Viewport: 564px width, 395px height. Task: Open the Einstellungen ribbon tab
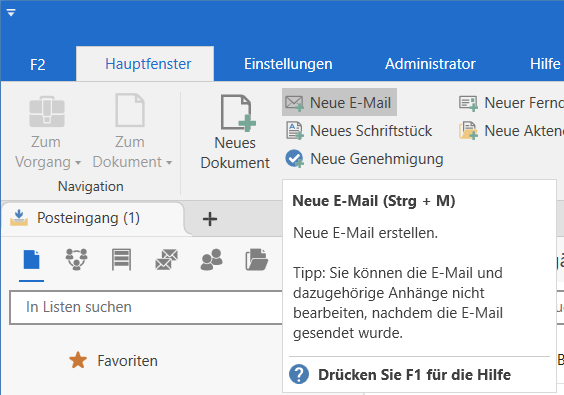click(288, 64)
